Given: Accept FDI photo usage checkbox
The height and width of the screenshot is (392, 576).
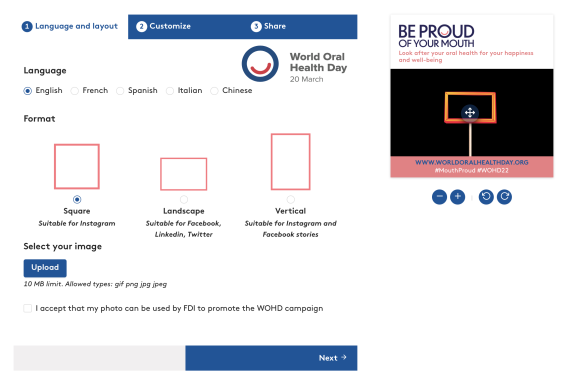Looking at the screenshot, I should point(28,308).
